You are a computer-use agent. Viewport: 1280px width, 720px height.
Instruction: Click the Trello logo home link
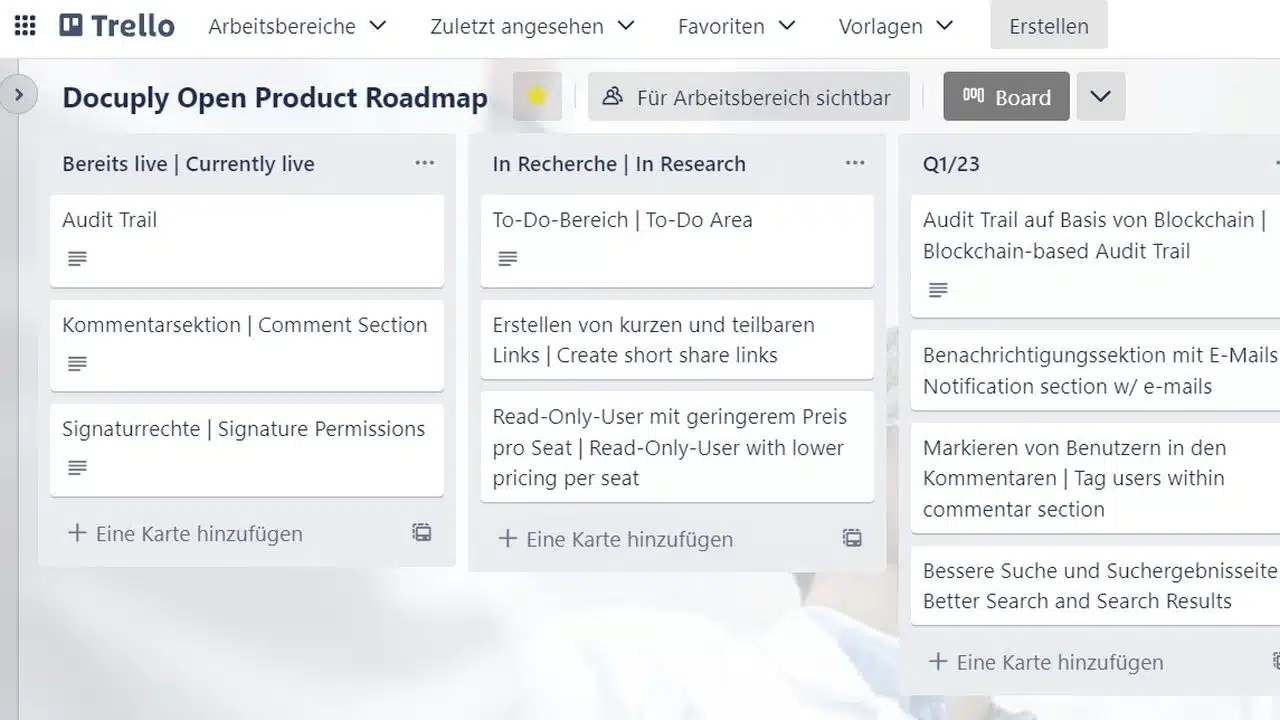point(117,26)
